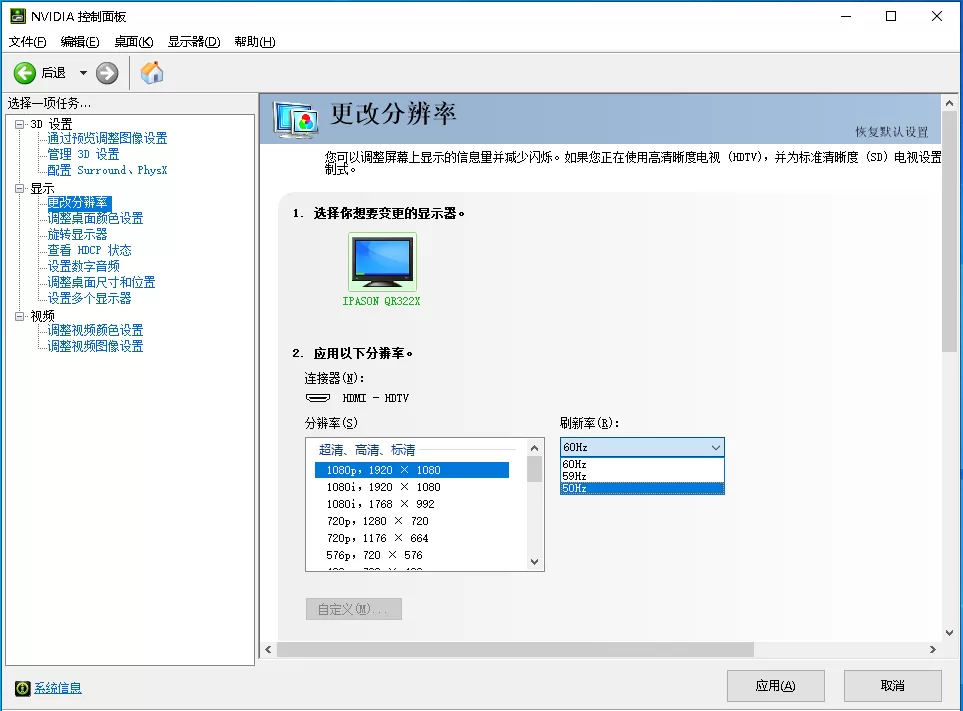Collapse the 显示 tree branch
The height and width of the screenshot is (711, 963).
point(20,187)
